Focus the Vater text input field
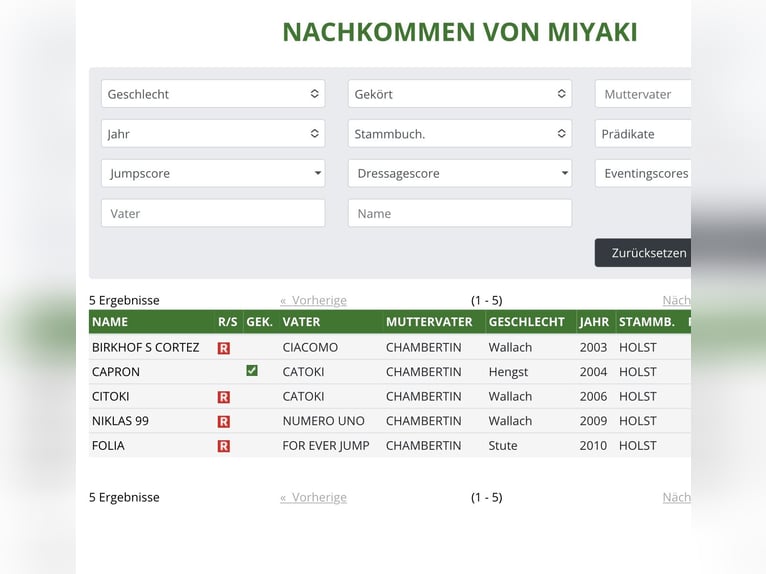This screenshot has width=766, height=574. click(213, 214)
